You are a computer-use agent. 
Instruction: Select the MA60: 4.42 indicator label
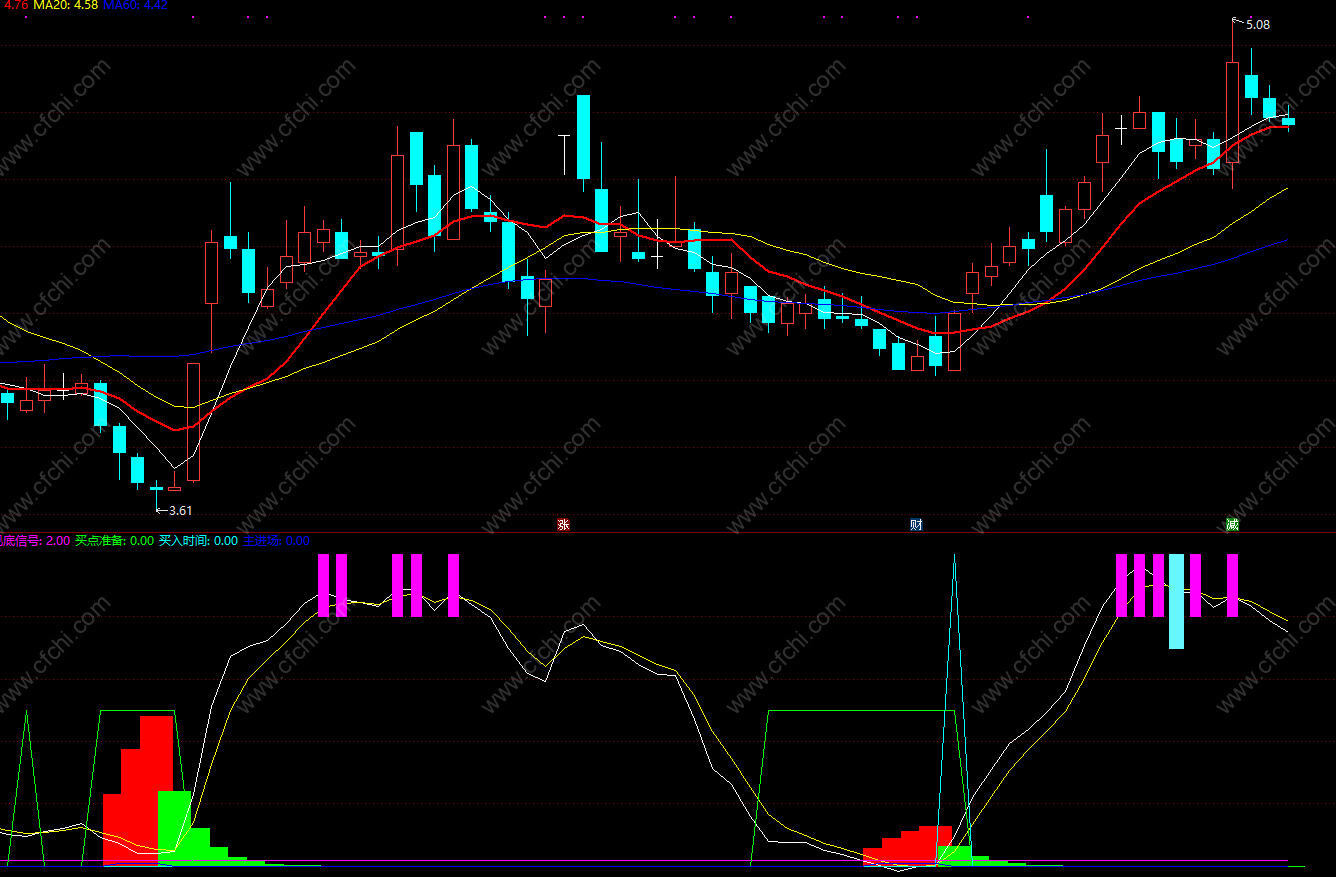tap(135, 5)
